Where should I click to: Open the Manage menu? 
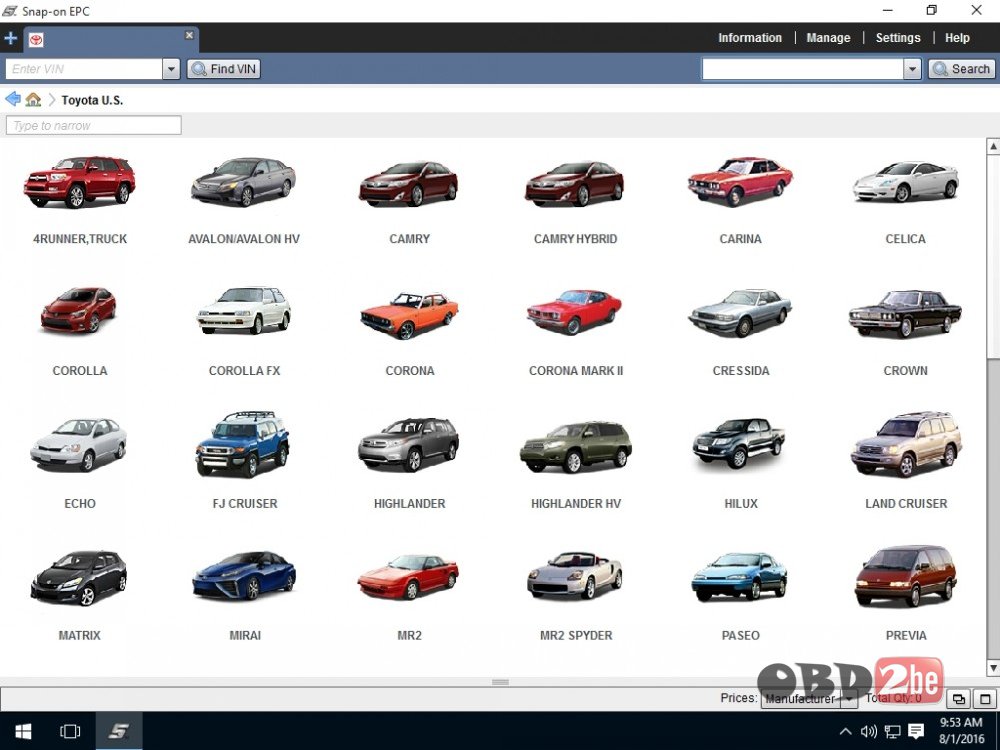point(828,38)
